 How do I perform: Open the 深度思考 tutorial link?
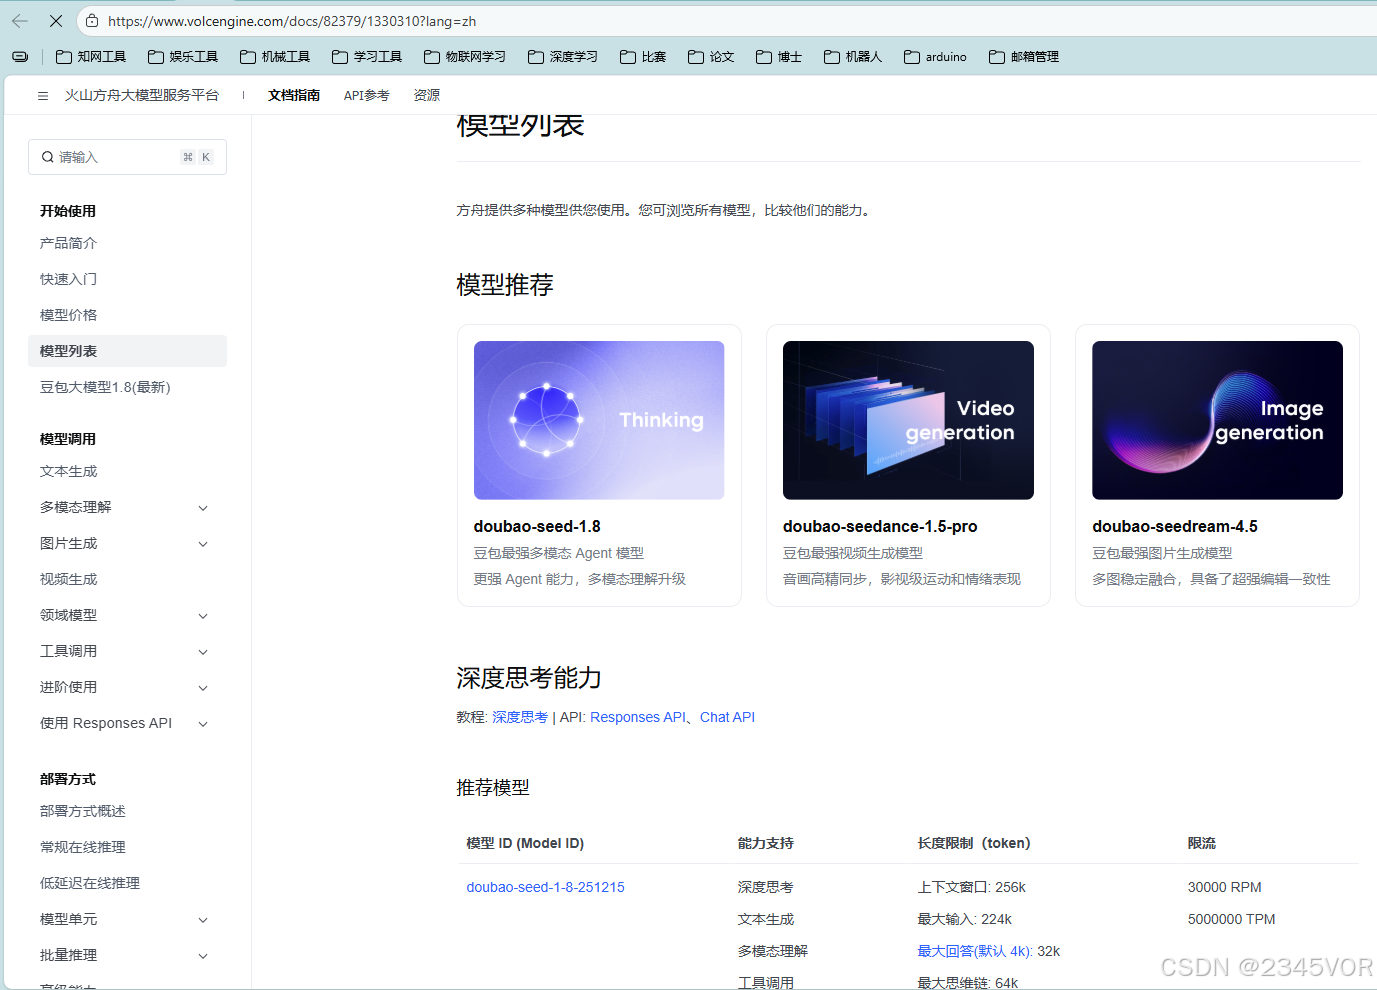(520, 717)
